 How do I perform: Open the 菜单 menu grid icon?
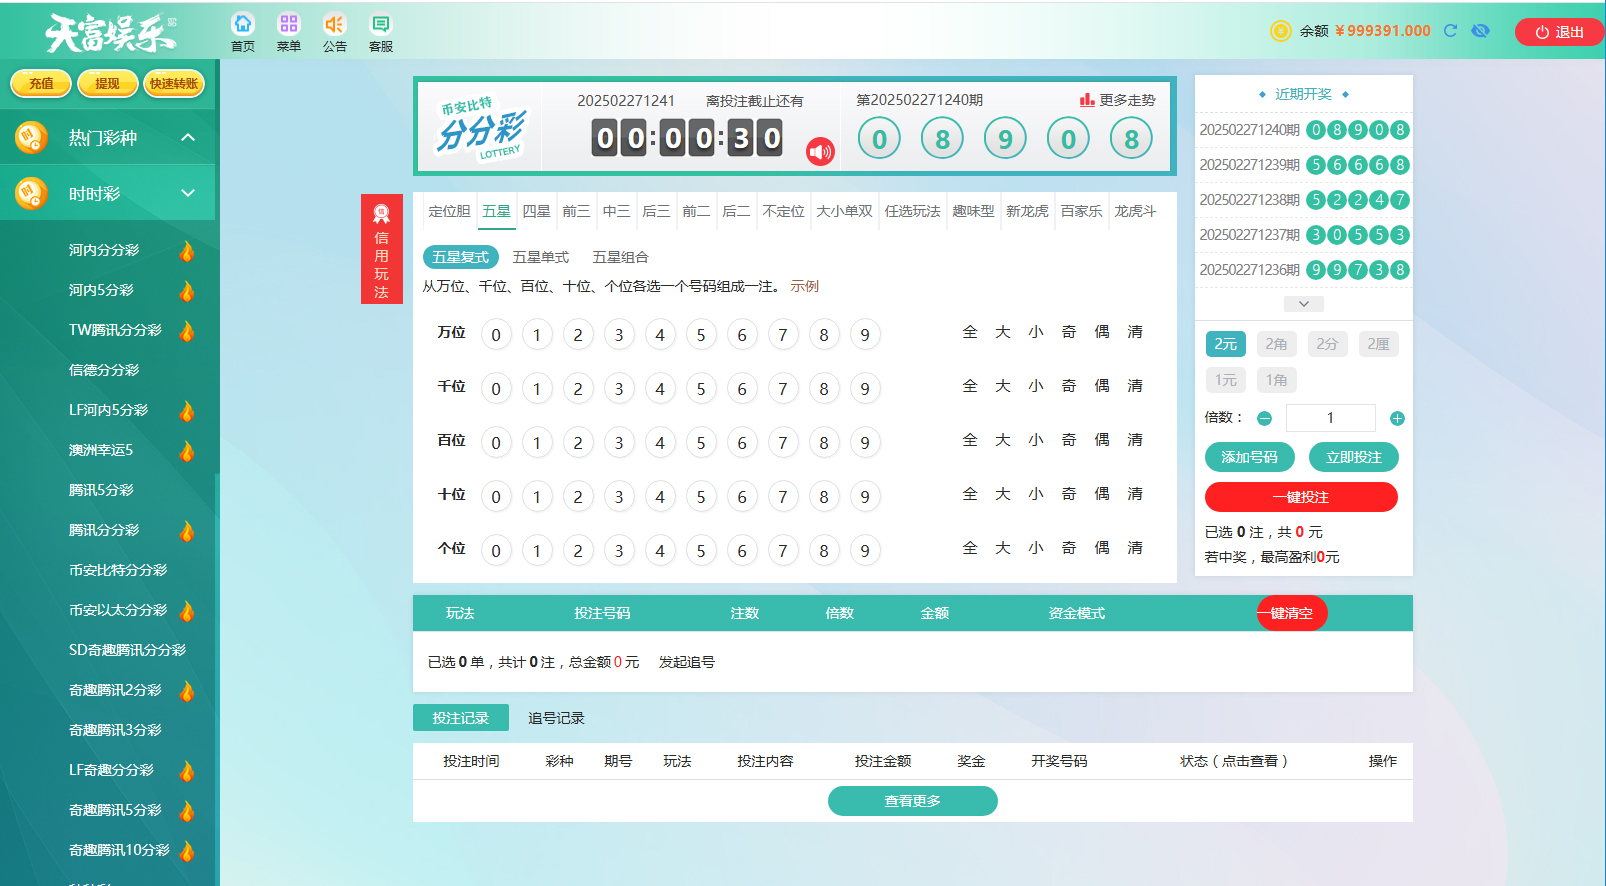click(x=289, y=31)
